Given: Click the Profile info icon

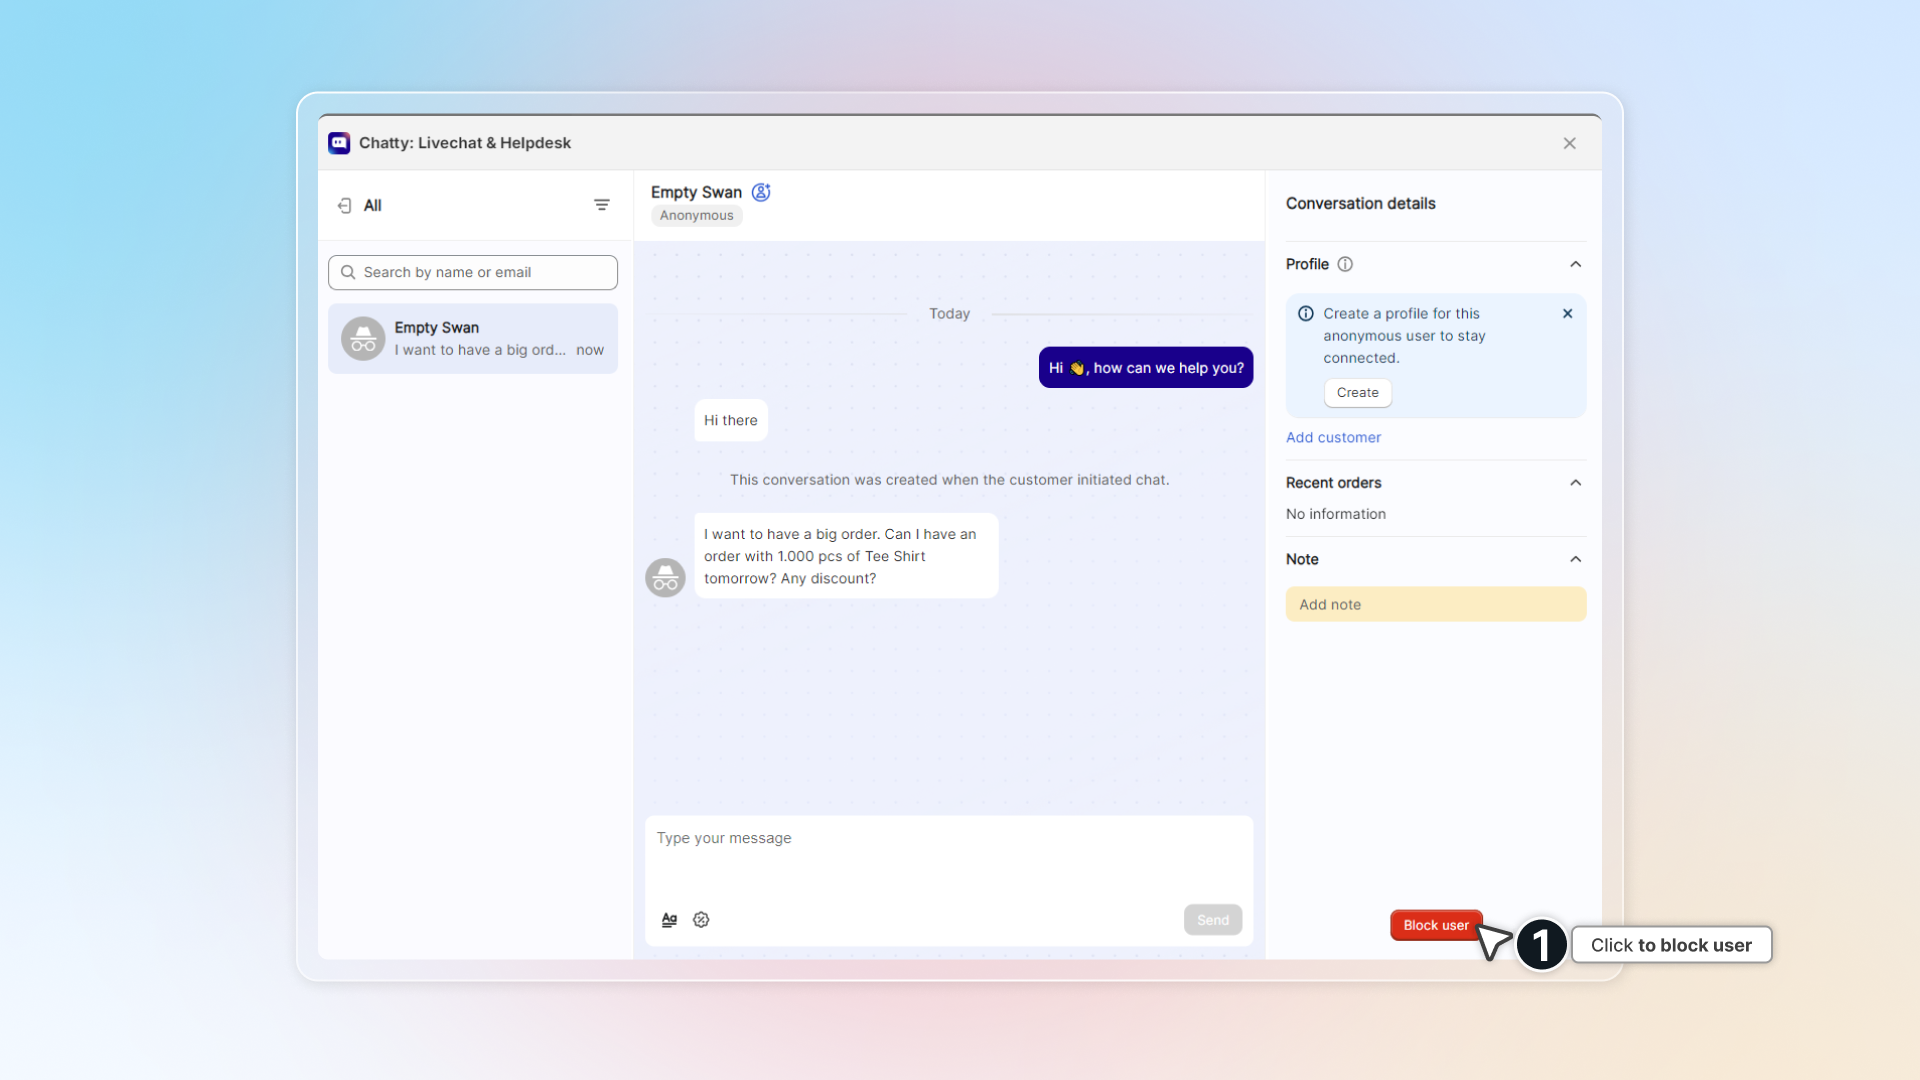Looking at the screenshot, I should pyautogui.click(x=1345, y=264).
